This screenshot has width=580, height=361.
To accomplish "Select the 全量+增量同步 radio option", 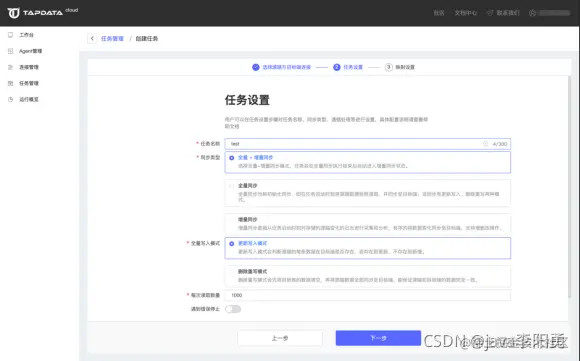I will 232,158.
